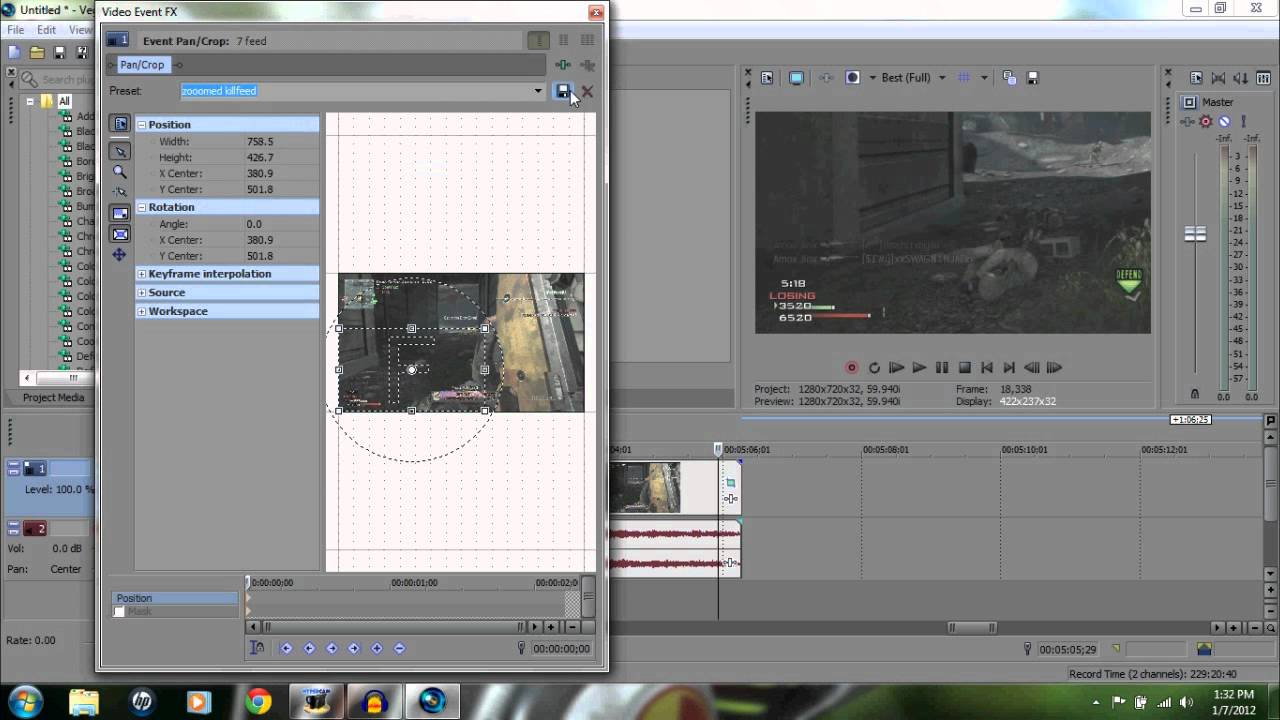Viewport: 1280px width, 720px height.
Task: Go to Previous Keyframe button
Action: point(309,648)
